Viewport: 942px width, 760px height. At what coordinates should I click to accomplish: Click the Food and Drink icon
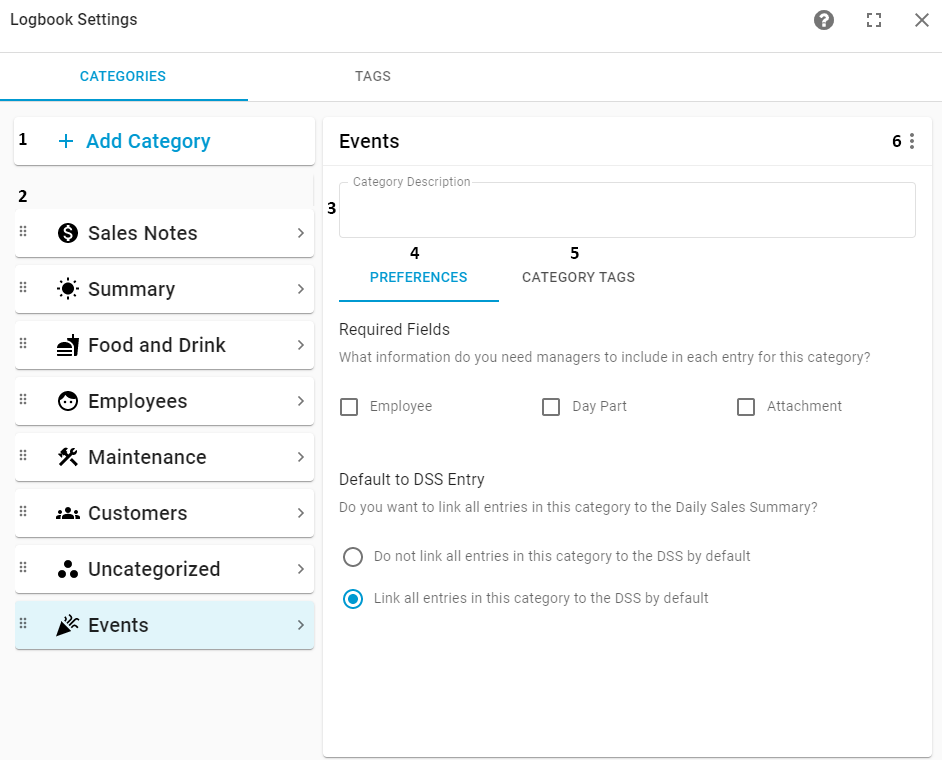(x=67, y=344)
